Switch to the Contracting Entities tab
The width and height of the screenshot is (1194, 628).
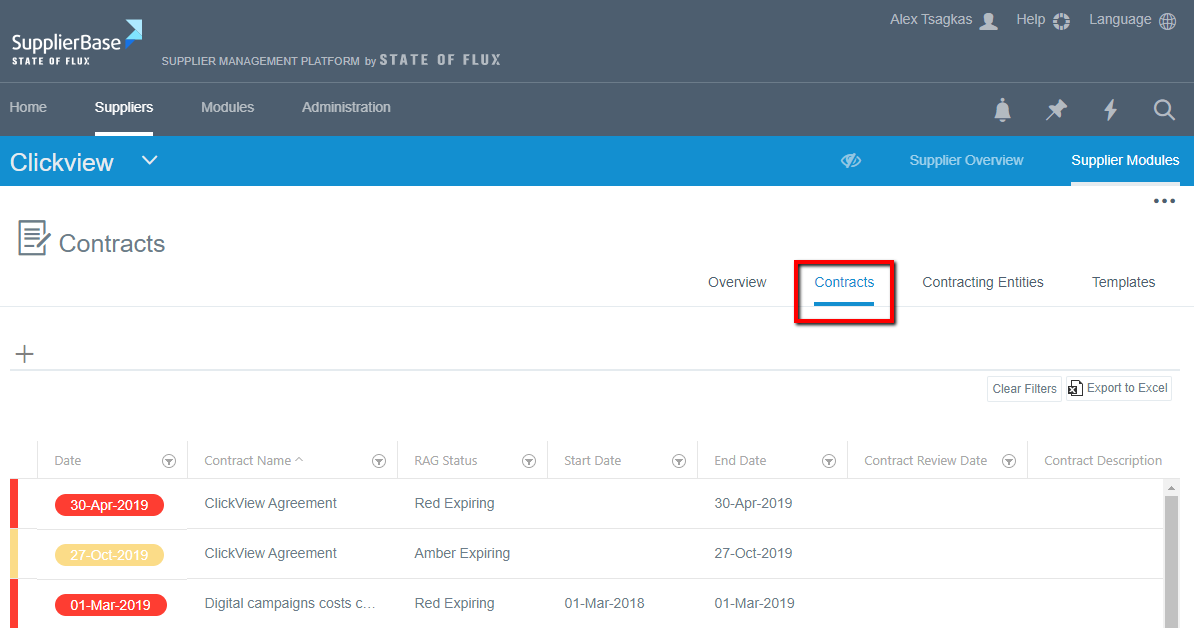(x=982, y=282)
